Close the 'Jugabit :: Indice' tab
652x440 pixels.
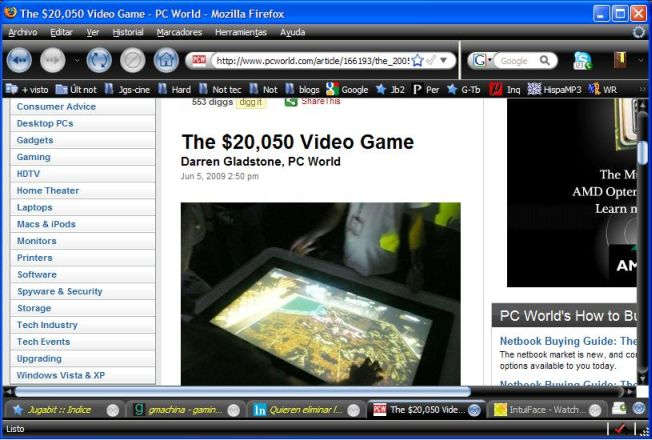tap(113, 410)
